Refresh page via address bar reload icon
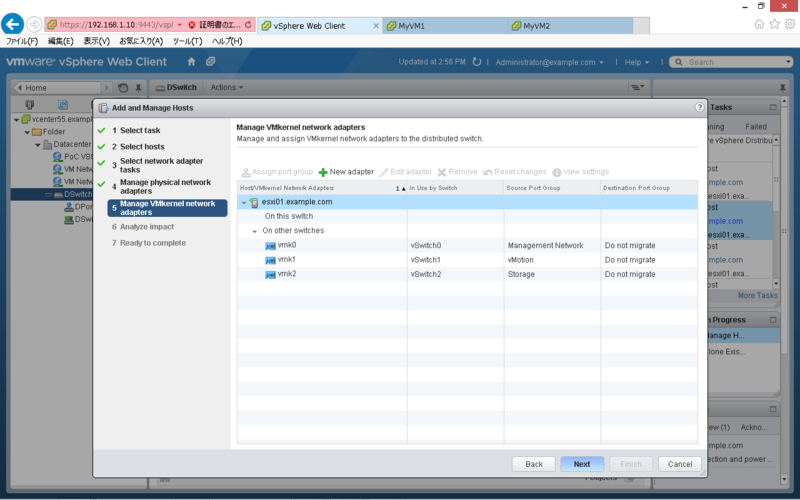 tap(248, 24)
